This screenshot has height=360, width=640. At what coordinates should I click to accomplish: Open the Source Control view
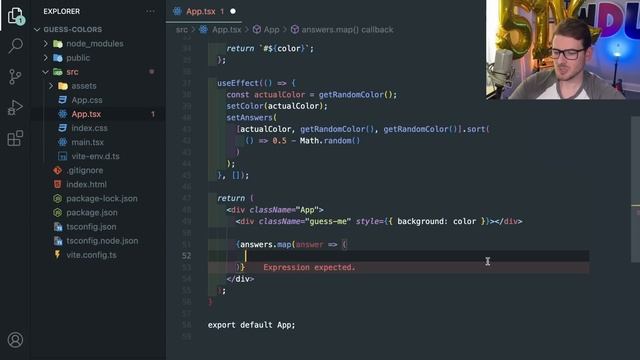pyautogui.click(x=16, y=77)
